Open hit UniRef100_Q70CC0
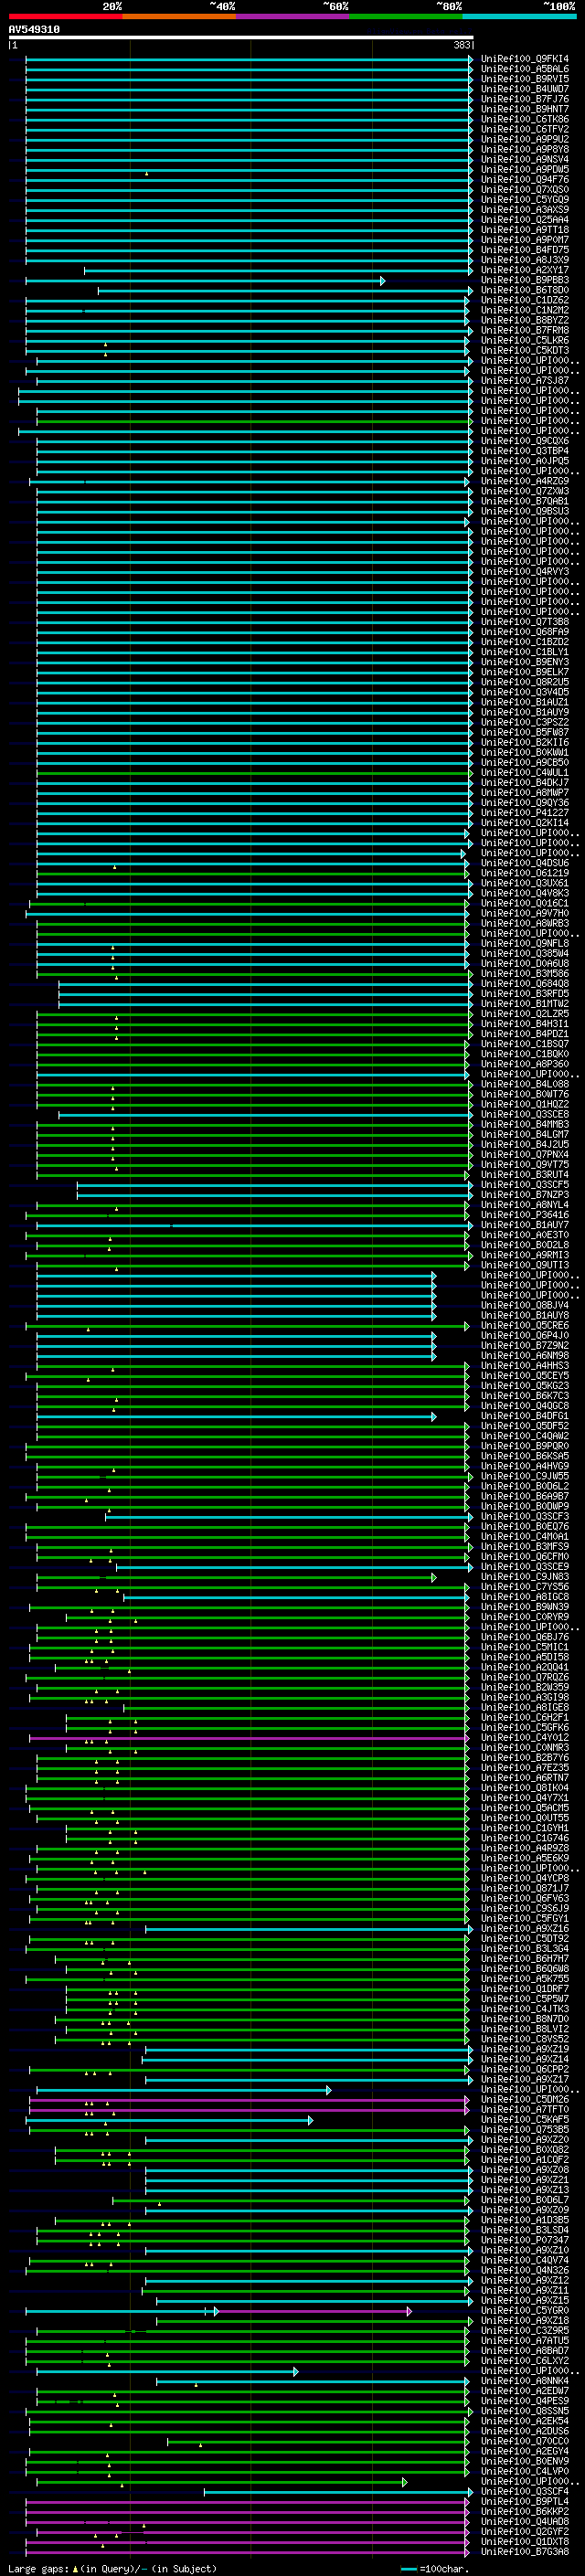This screenshot has height=2576, width=585. click(x=525, y=2441)
